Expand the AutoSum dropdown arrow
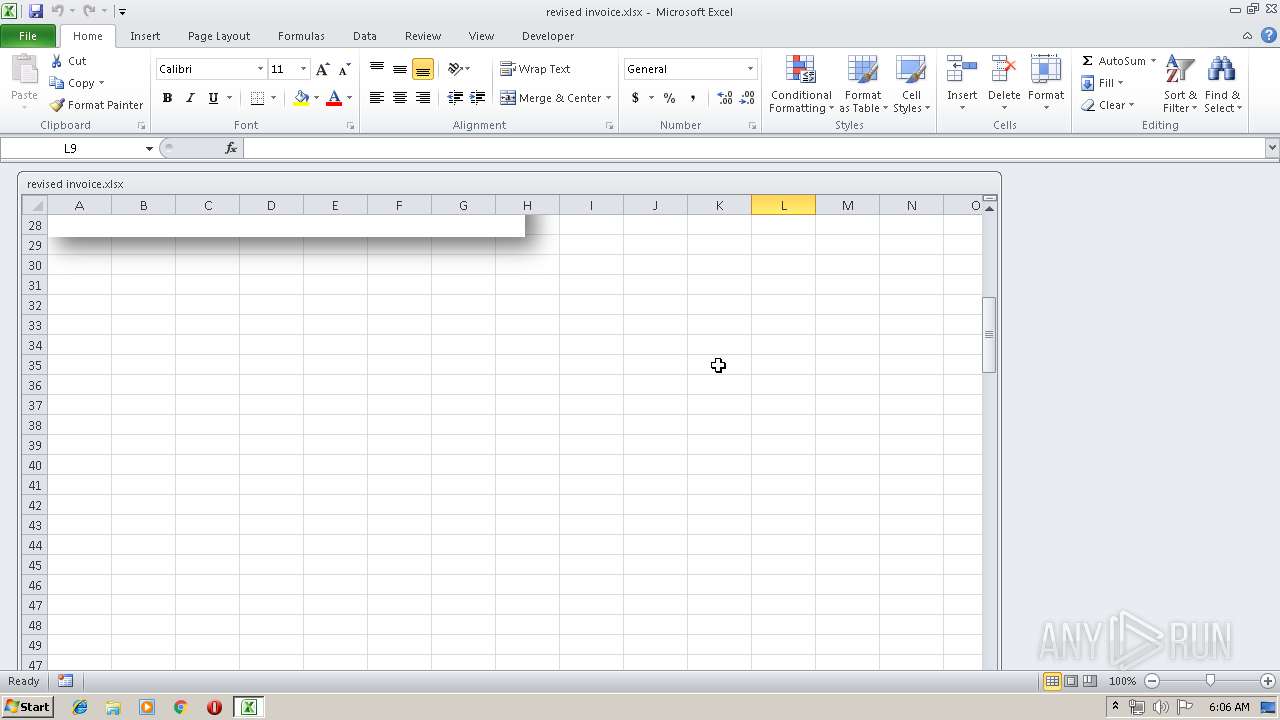 pos(1153,61)
